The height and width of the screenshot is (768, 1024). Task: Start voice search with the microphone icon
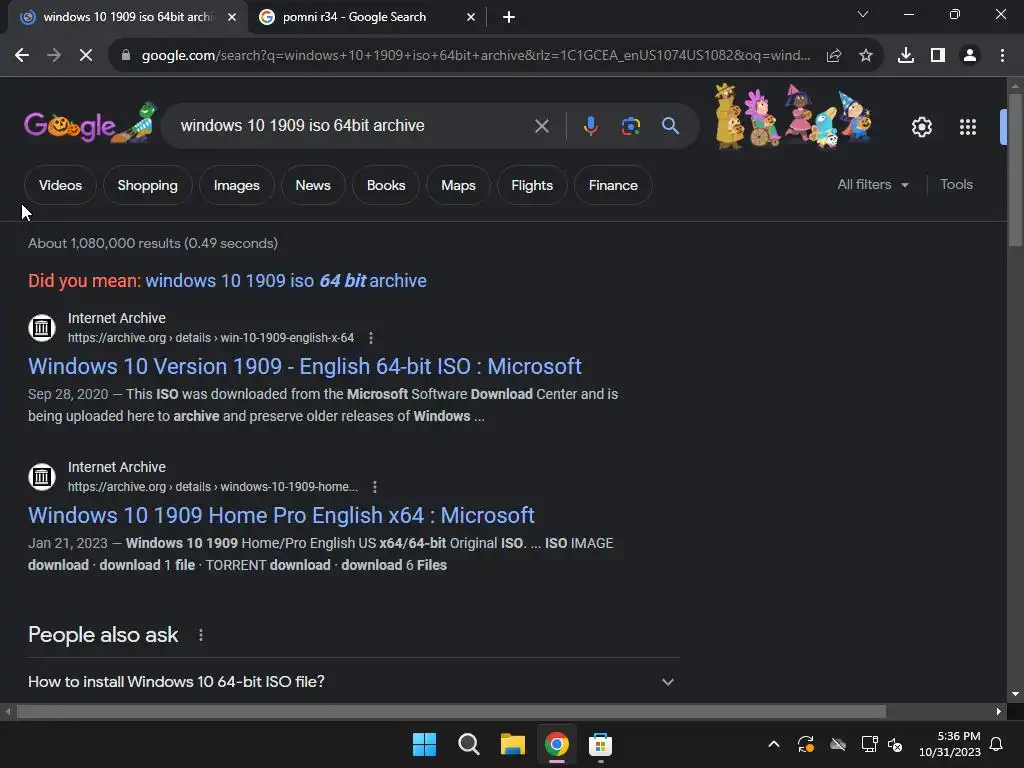[x=590, y=126]
